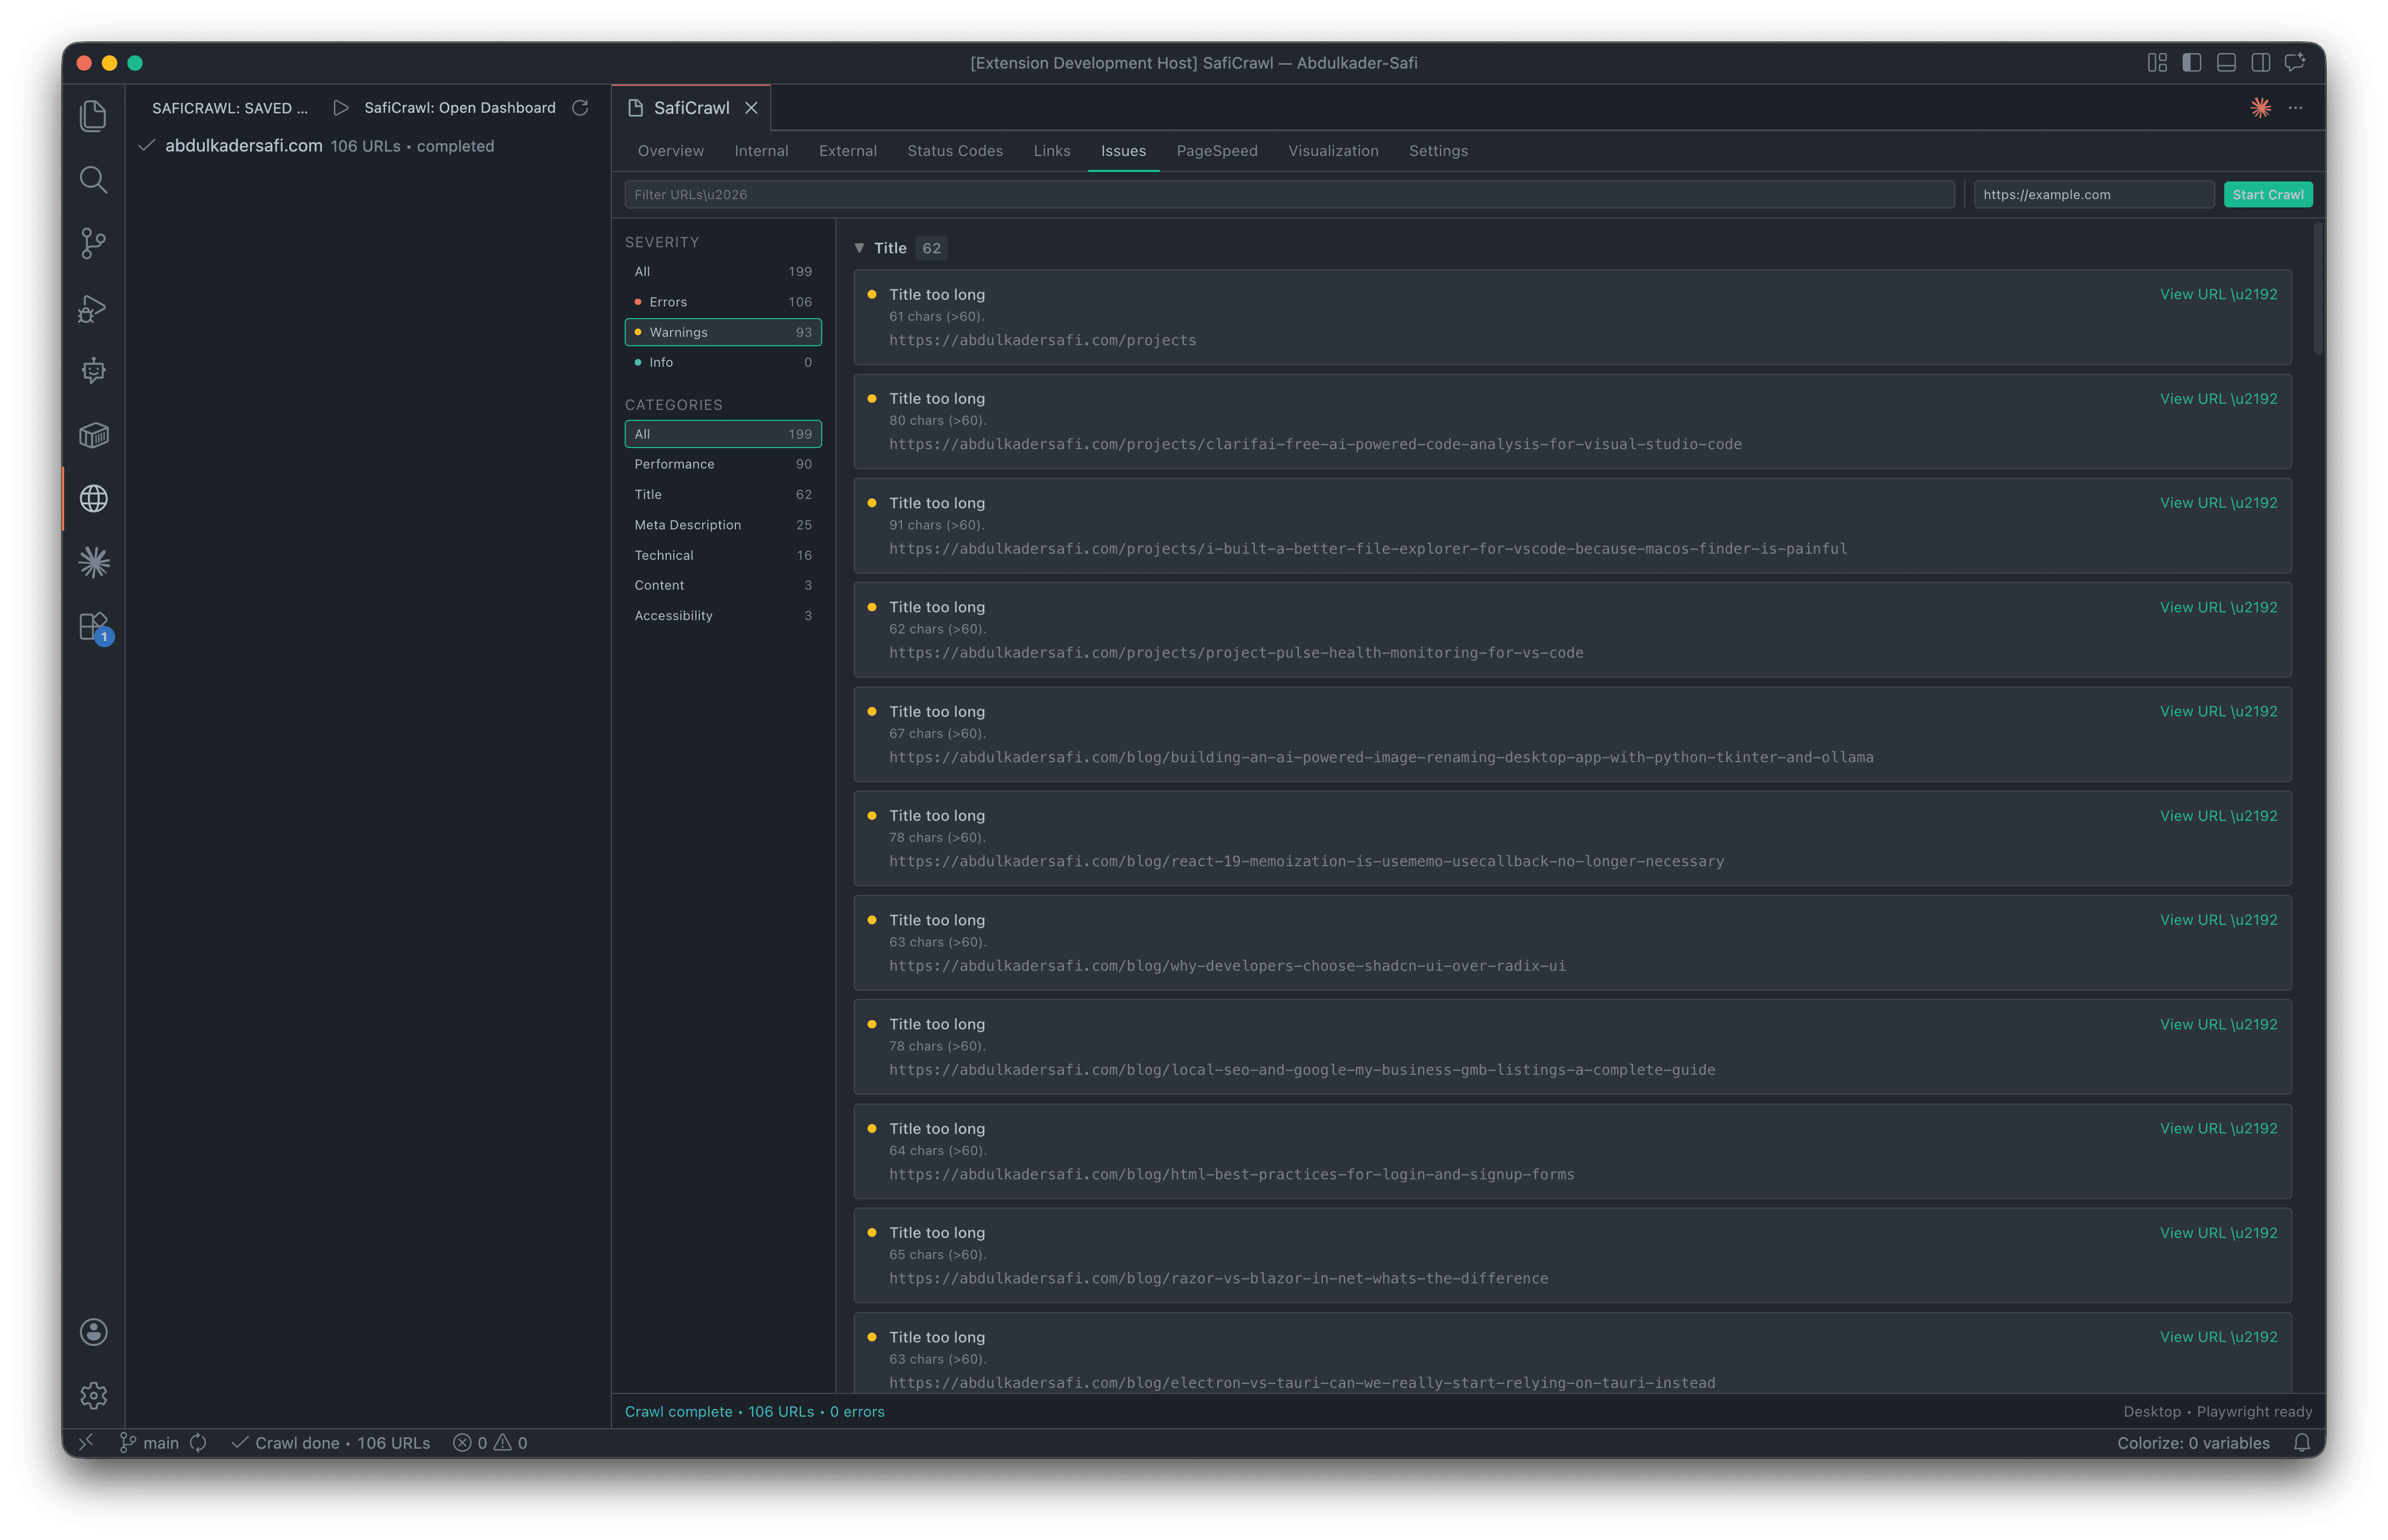Switch to the PageSpeed tab
The height and width of the screenshot is (1540, 2388).
1217,151
